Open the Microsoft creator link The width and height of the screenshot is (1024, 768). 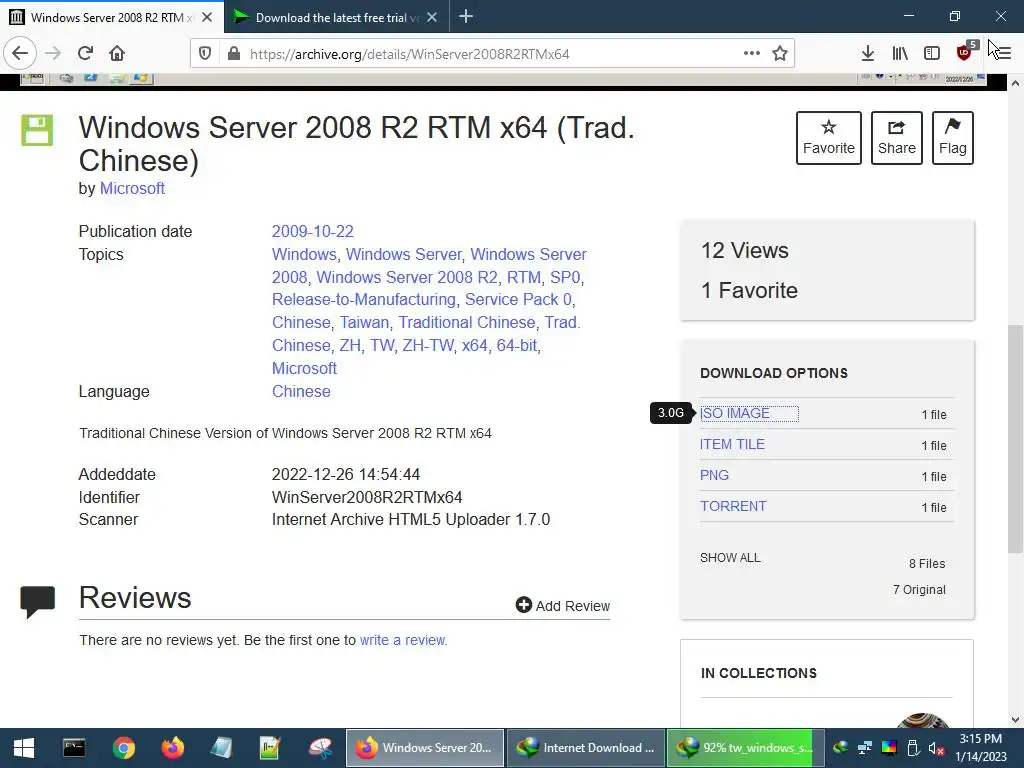pos(132,189)
